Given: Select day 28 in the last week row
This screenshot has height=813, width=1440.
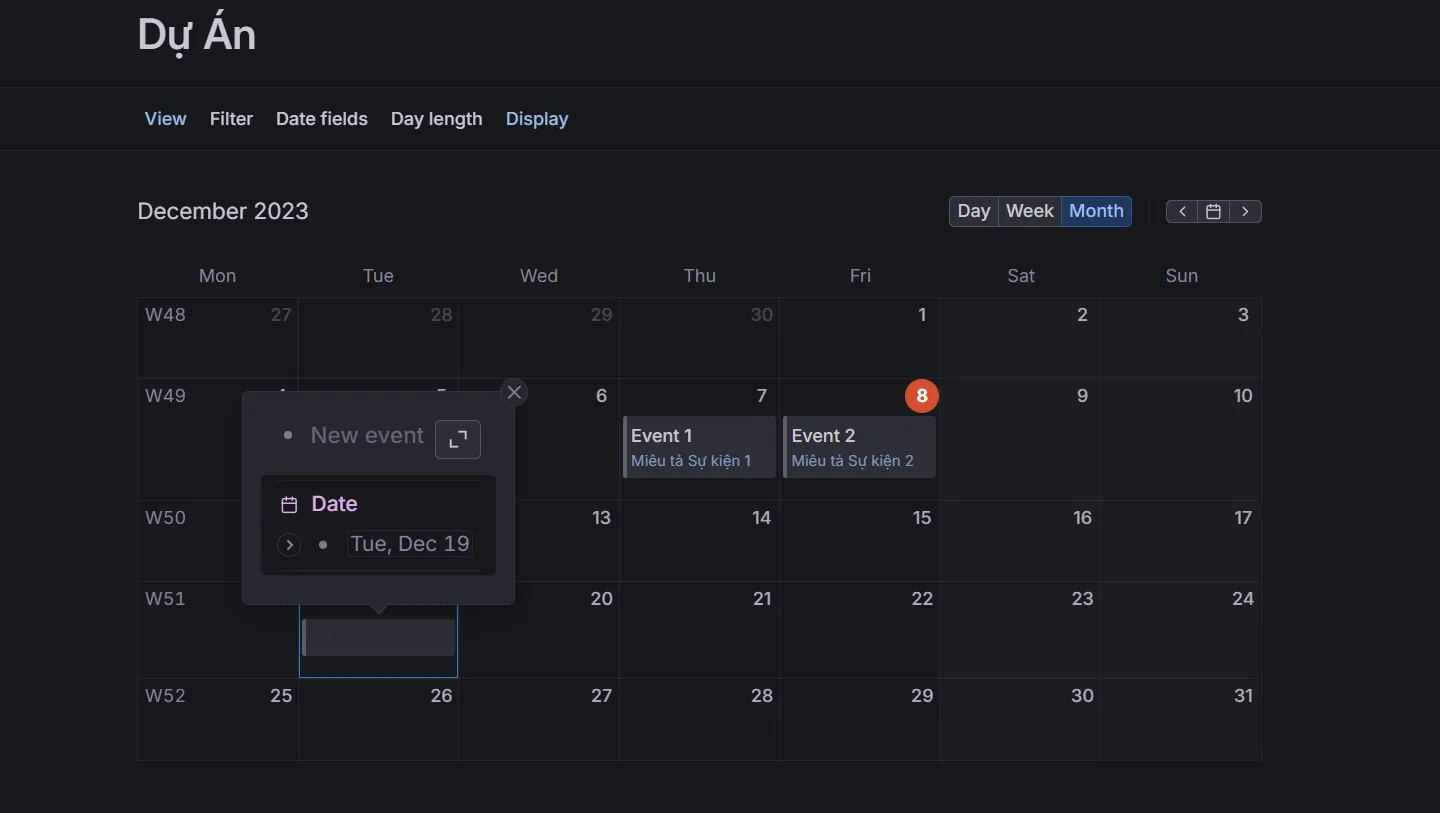Looking at the screenshot, I should click(762, 696).
